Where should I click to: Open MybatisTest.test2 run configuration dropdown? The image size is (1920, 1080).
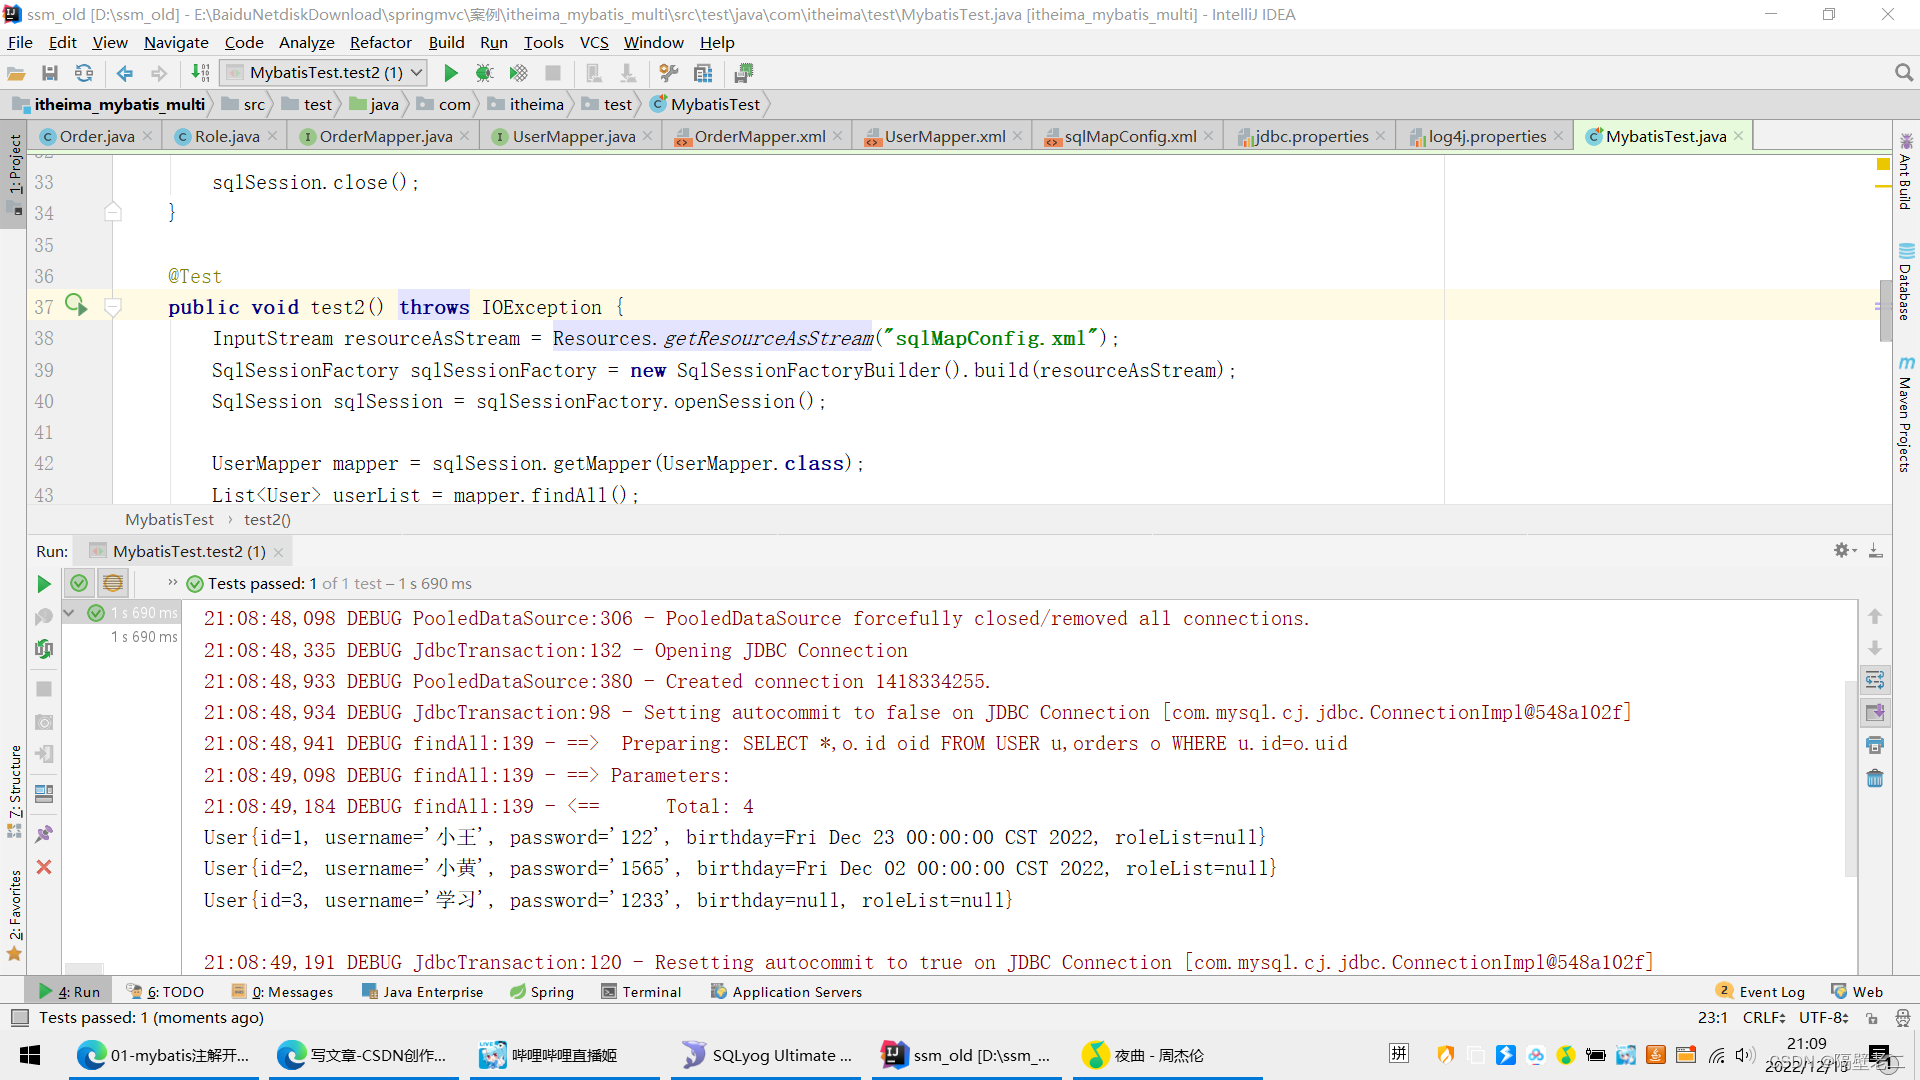pos(326,73)
